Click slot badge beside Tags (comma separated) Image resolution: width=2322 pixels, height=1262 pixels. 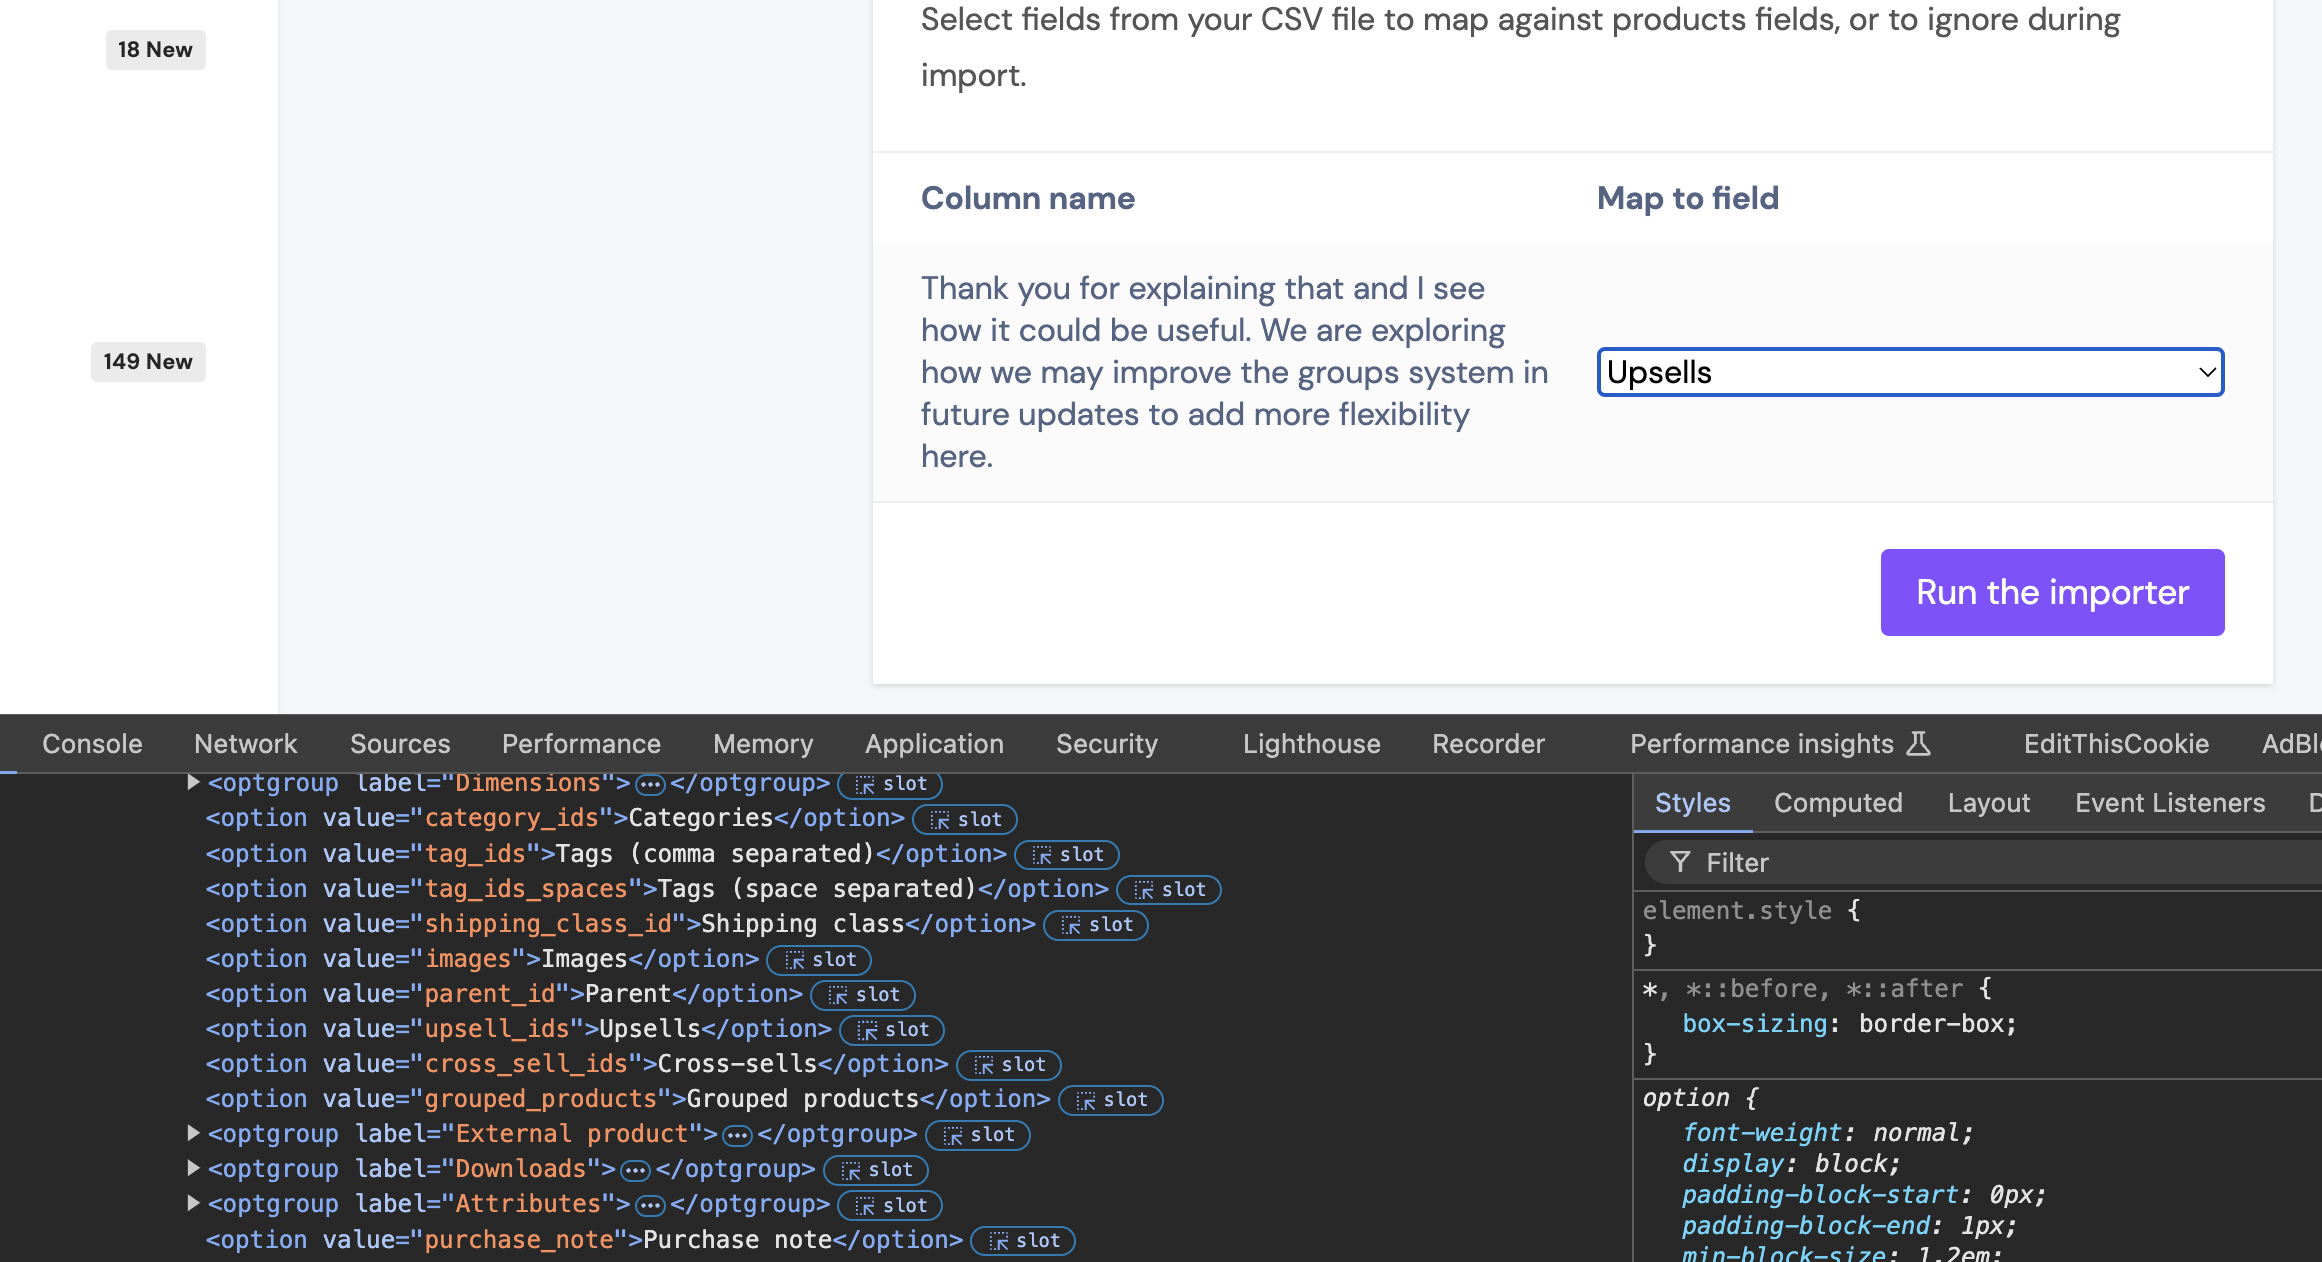point(1067,854)
